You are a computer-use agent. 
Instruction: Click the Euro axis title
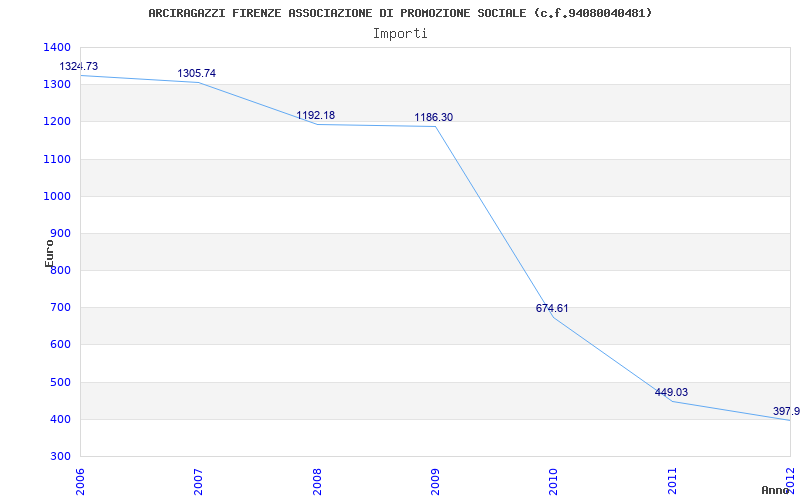(x=49, y=253)
